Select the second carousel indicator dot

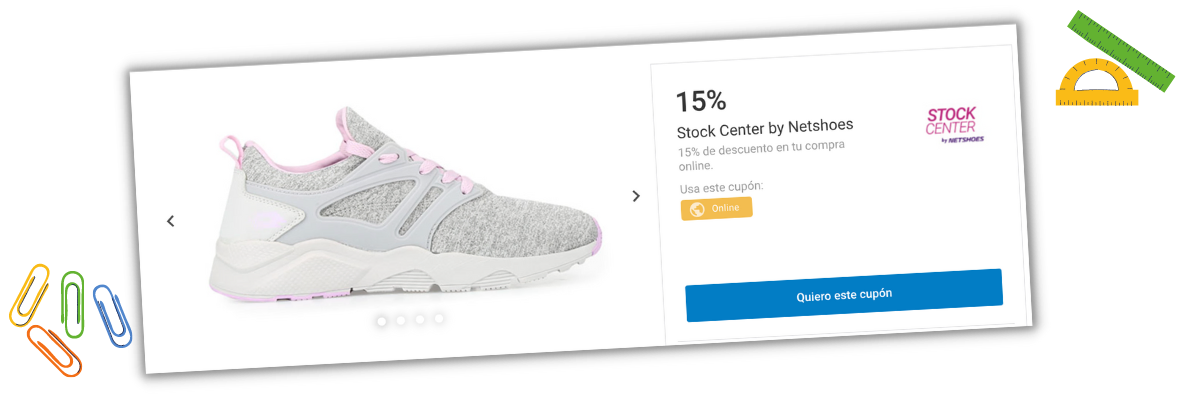[400, 321]
